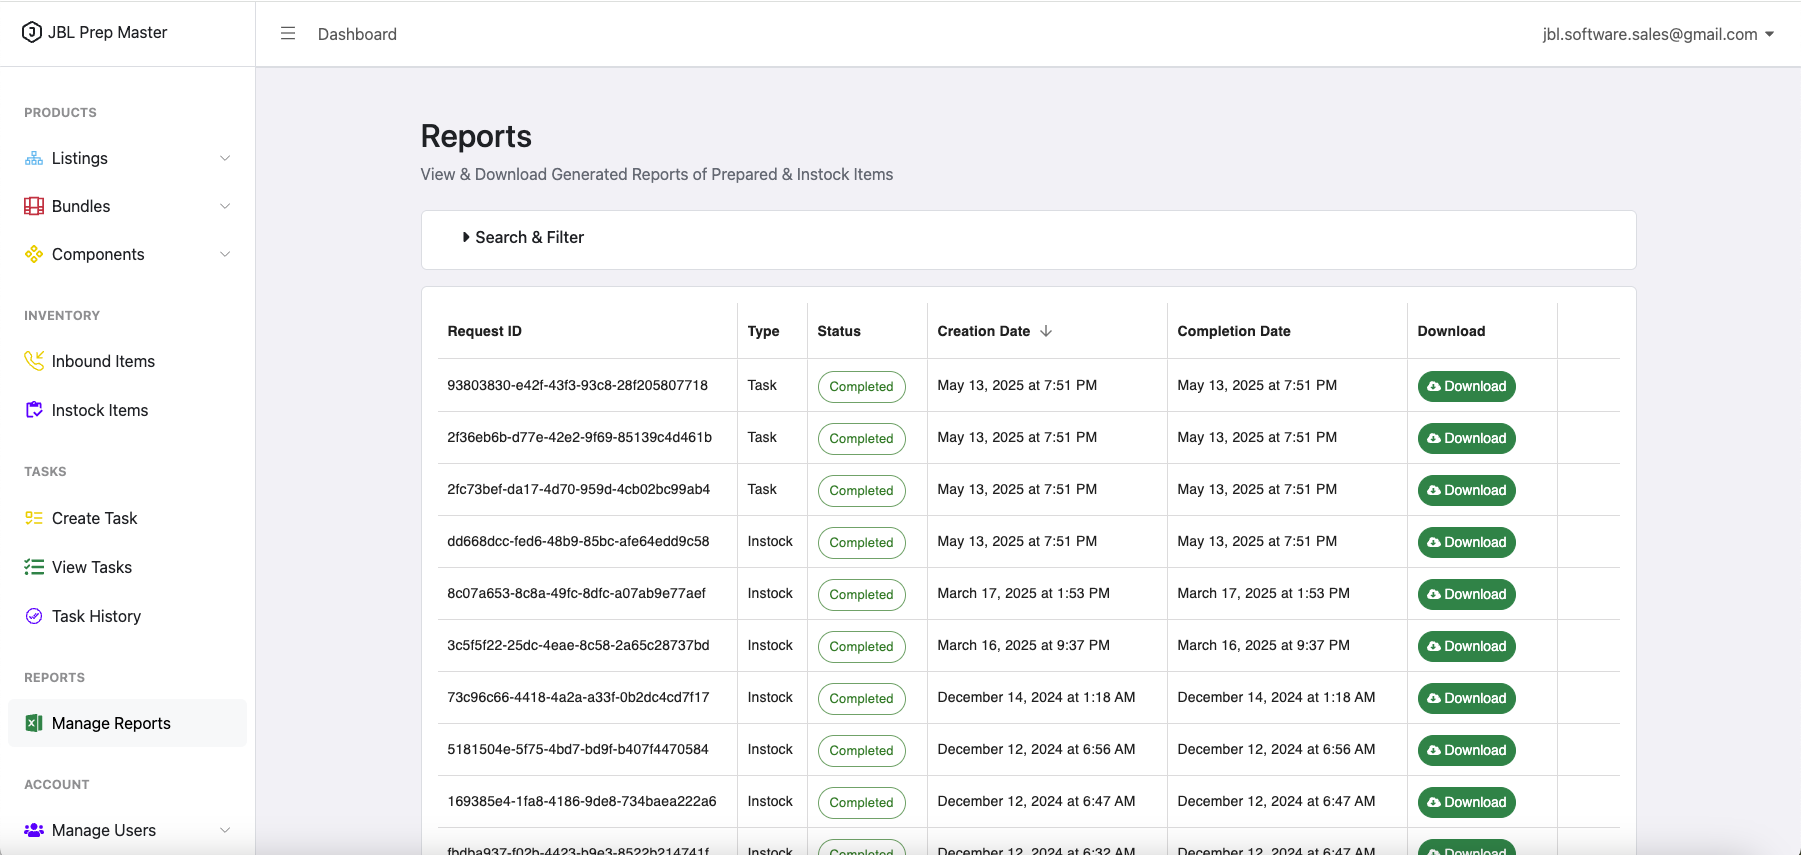Screen dimensions: 1801x855
Task: Open the jbl.software.sales@gmail.com account dropdown
Action: 1658,34
